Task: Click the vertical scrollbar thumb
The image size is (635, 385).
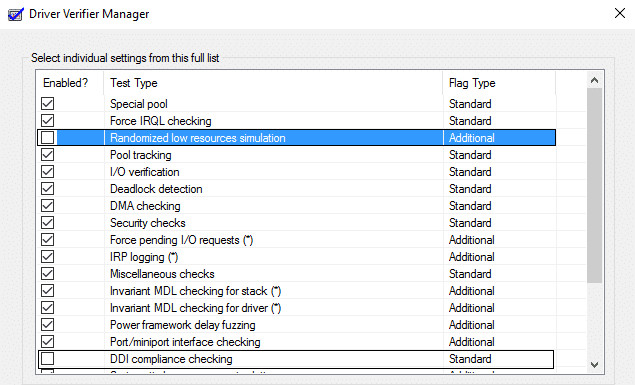Action: pos(594,185)
